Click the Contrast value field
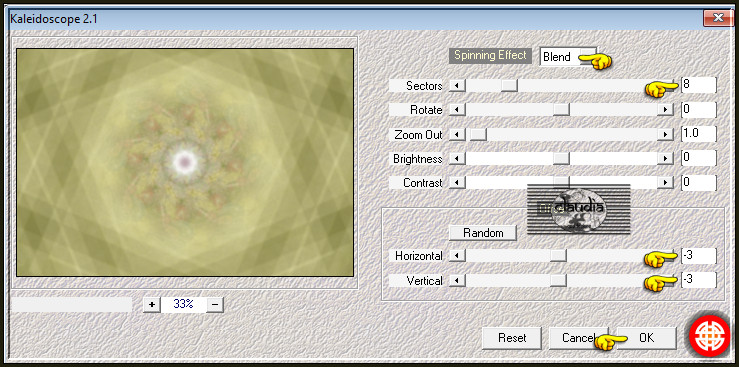The width and height of the screenshot is (739, 367). click(698, 182)
